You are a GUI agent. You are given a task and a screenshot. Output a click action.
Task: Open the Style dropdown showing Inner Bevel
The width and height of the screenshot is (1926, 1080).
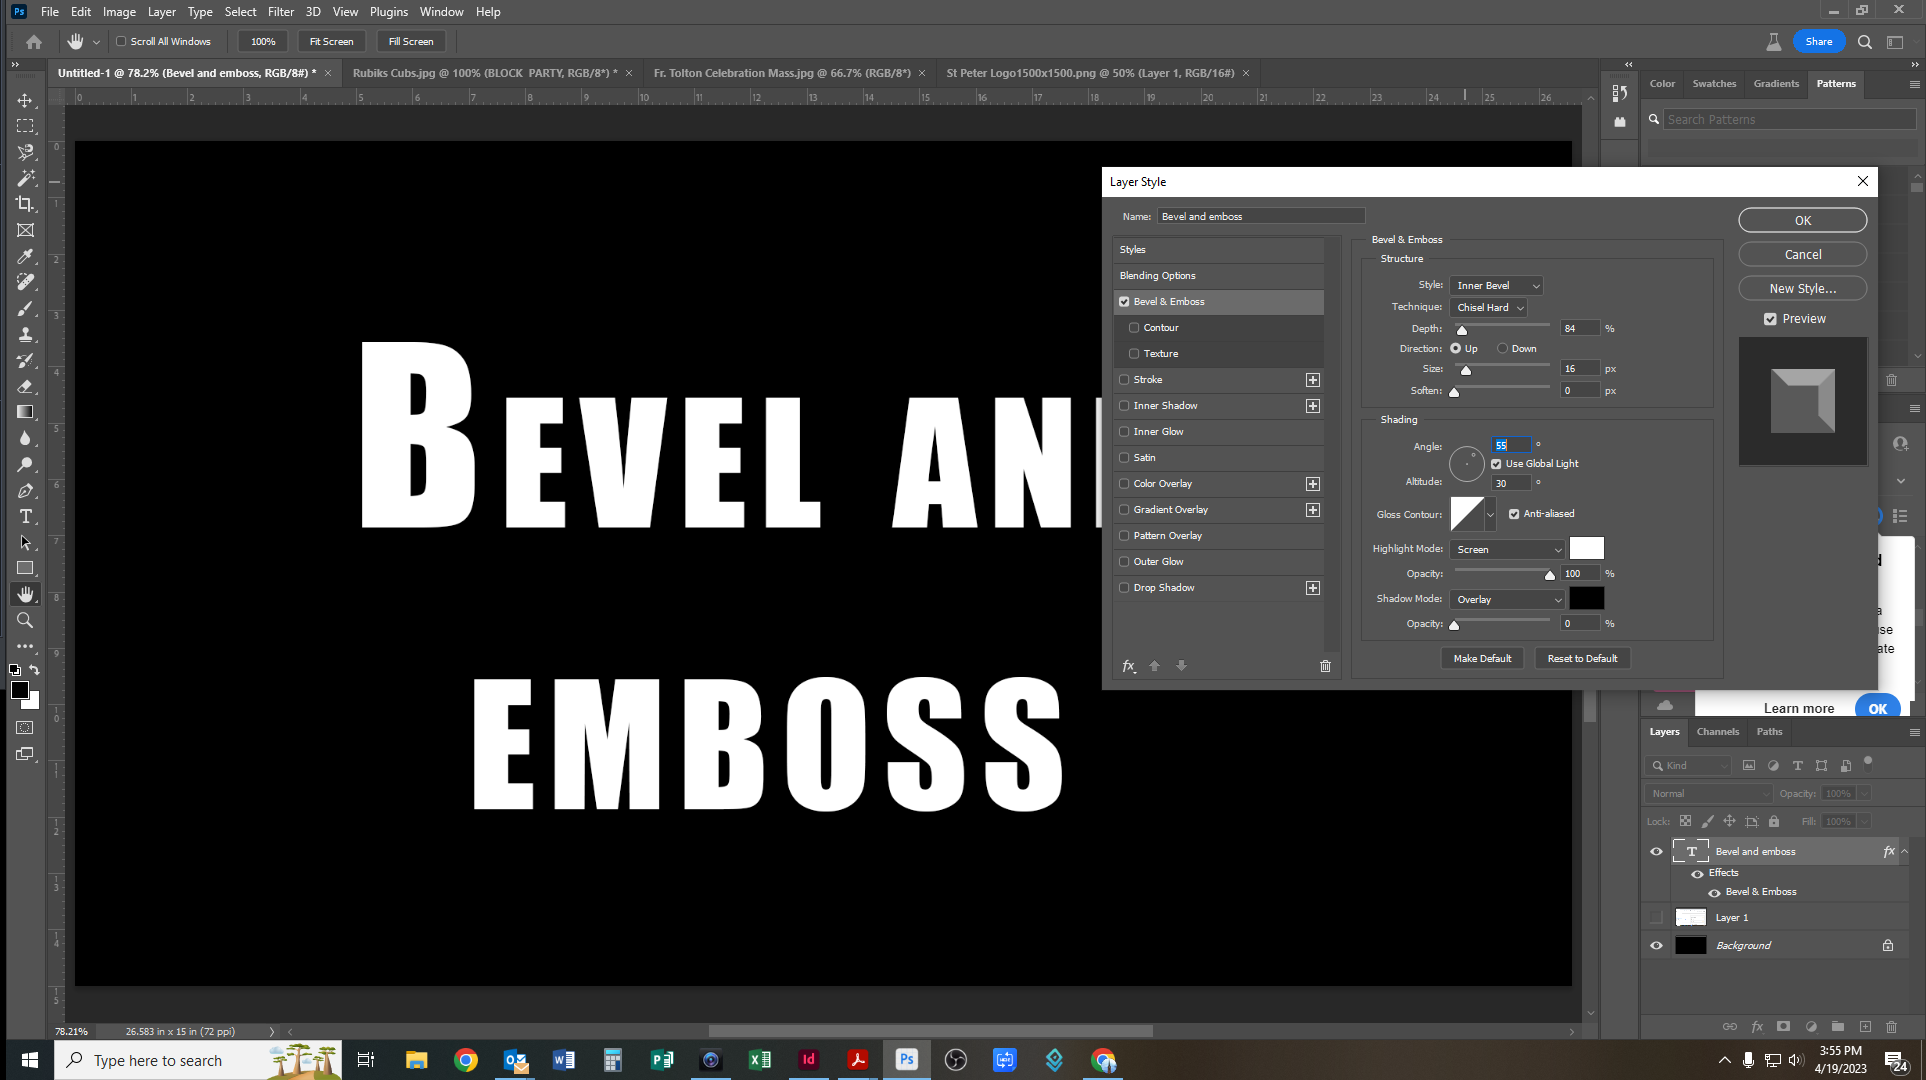[x=1496, y=285]
